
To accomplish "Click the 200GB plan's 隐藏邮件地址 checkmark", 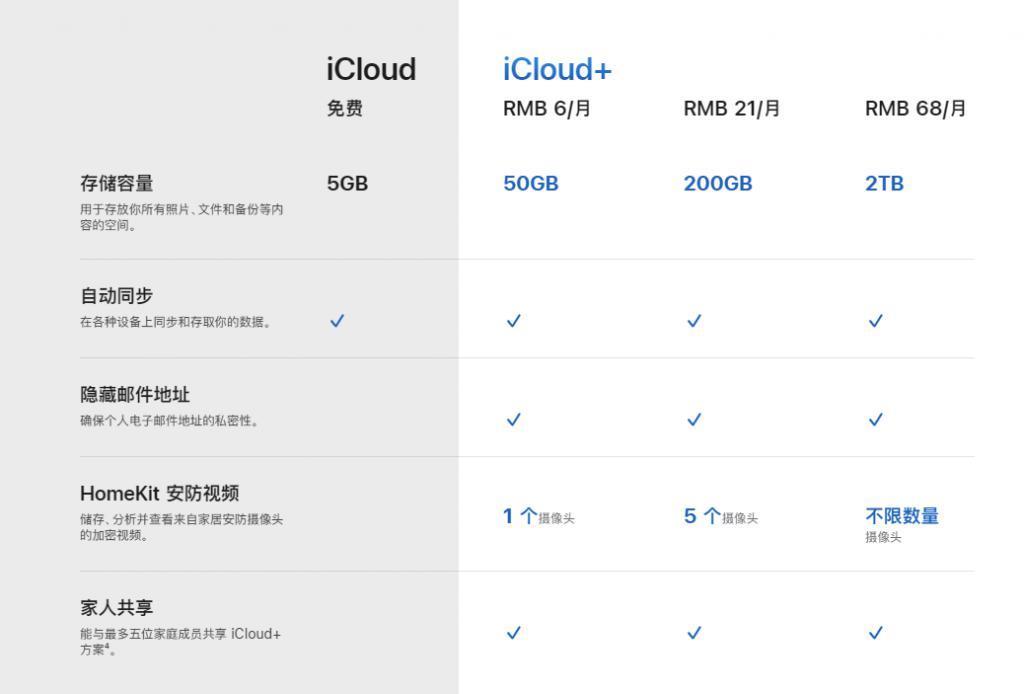I will coord(694,420).
